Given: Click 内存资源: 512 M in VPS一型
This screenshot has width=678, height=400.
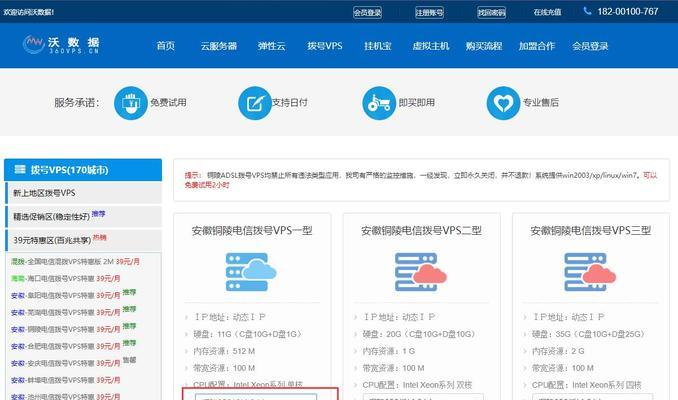Looking at the screenshot, I should [224, 351].
